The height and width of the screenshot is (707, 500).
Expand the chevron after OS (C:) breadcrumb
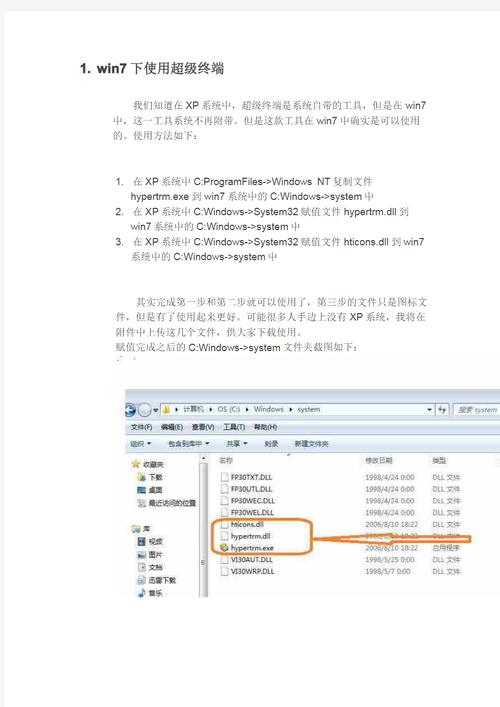click(x=247, y=409)
